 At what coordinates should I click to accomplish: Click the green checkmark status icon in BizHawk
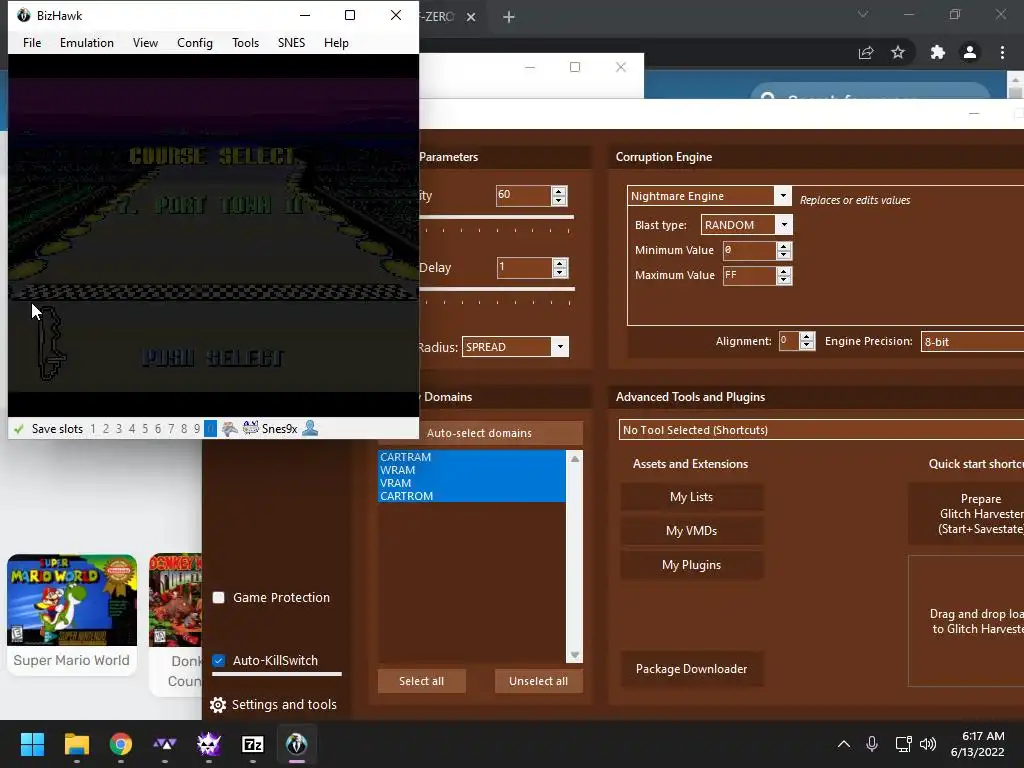coord(19,429)
